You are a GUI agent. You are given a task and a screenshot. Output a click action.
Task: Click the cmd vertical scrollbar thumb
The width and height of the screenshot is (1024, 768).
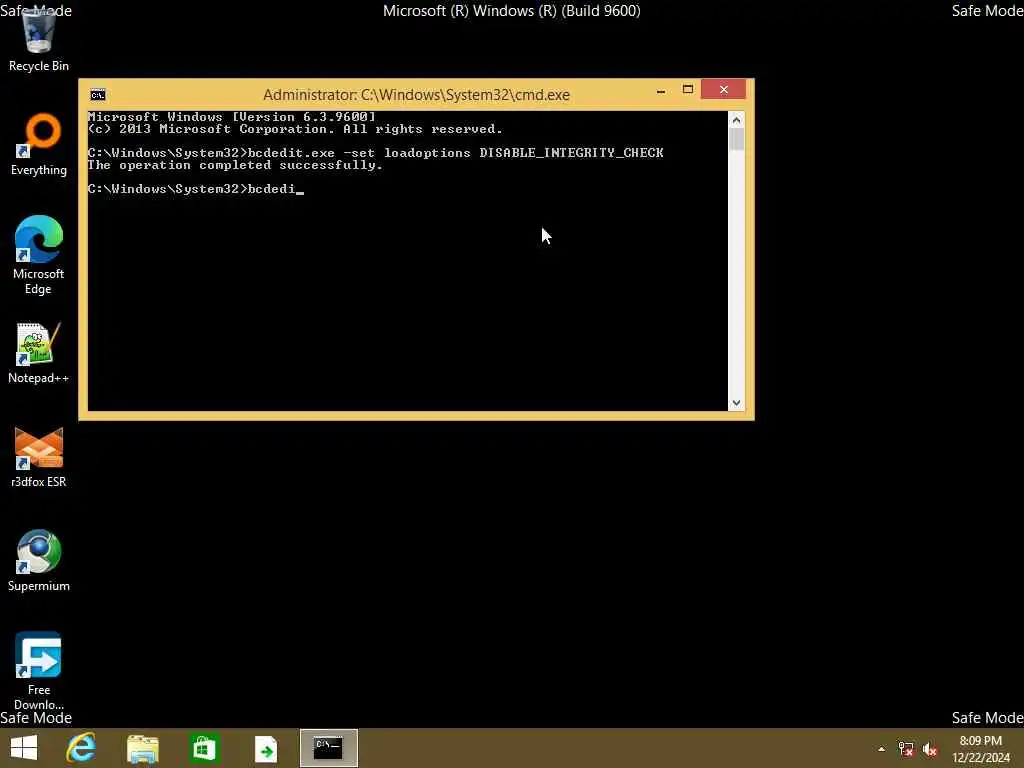pyautogui.click(x=736, y=139)
